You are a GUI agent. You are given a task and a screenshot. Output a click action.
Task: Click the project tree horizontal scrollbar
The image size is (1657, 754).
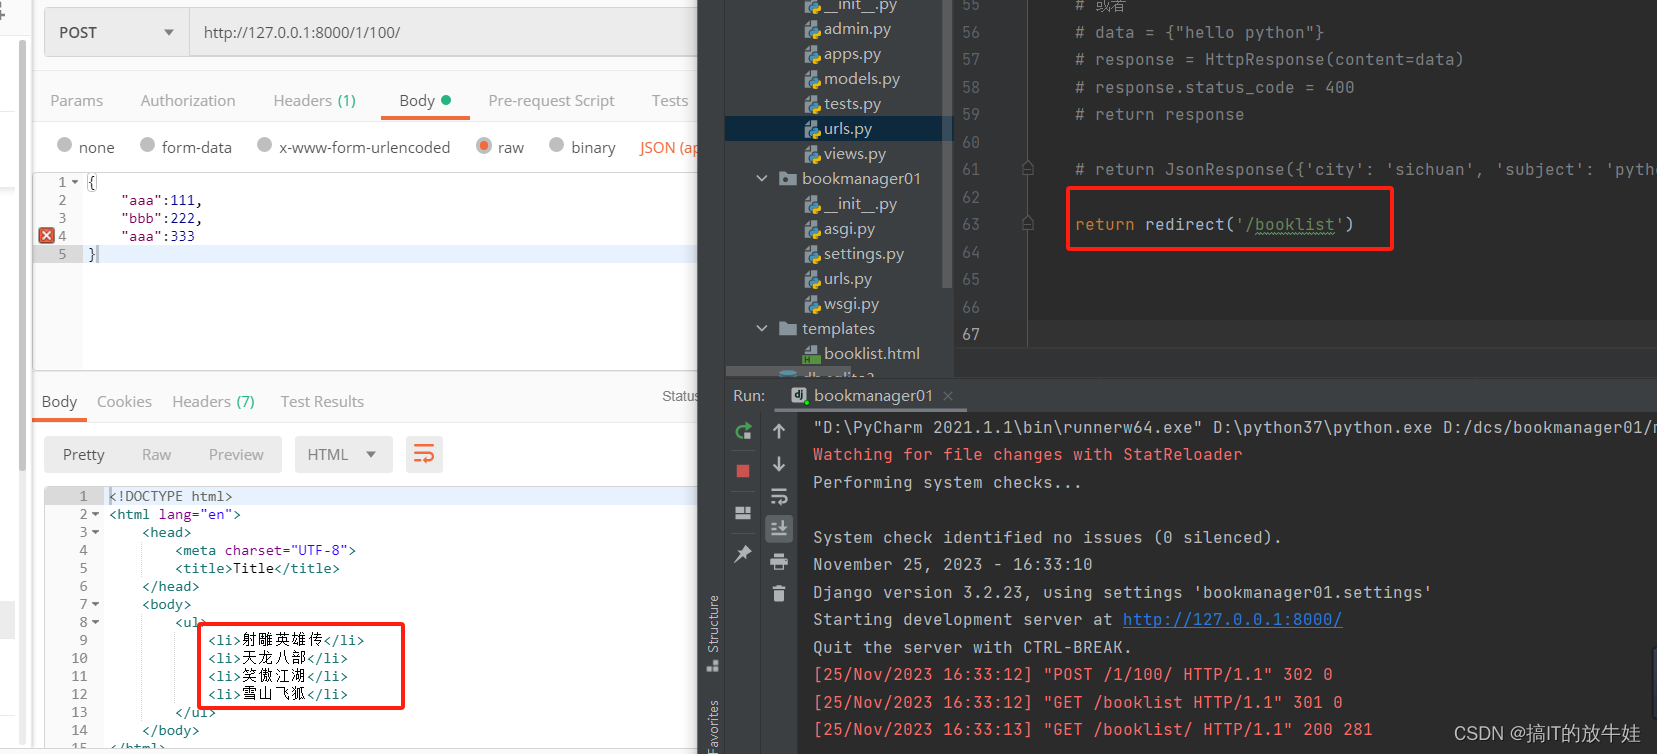(x=790, y=371)
